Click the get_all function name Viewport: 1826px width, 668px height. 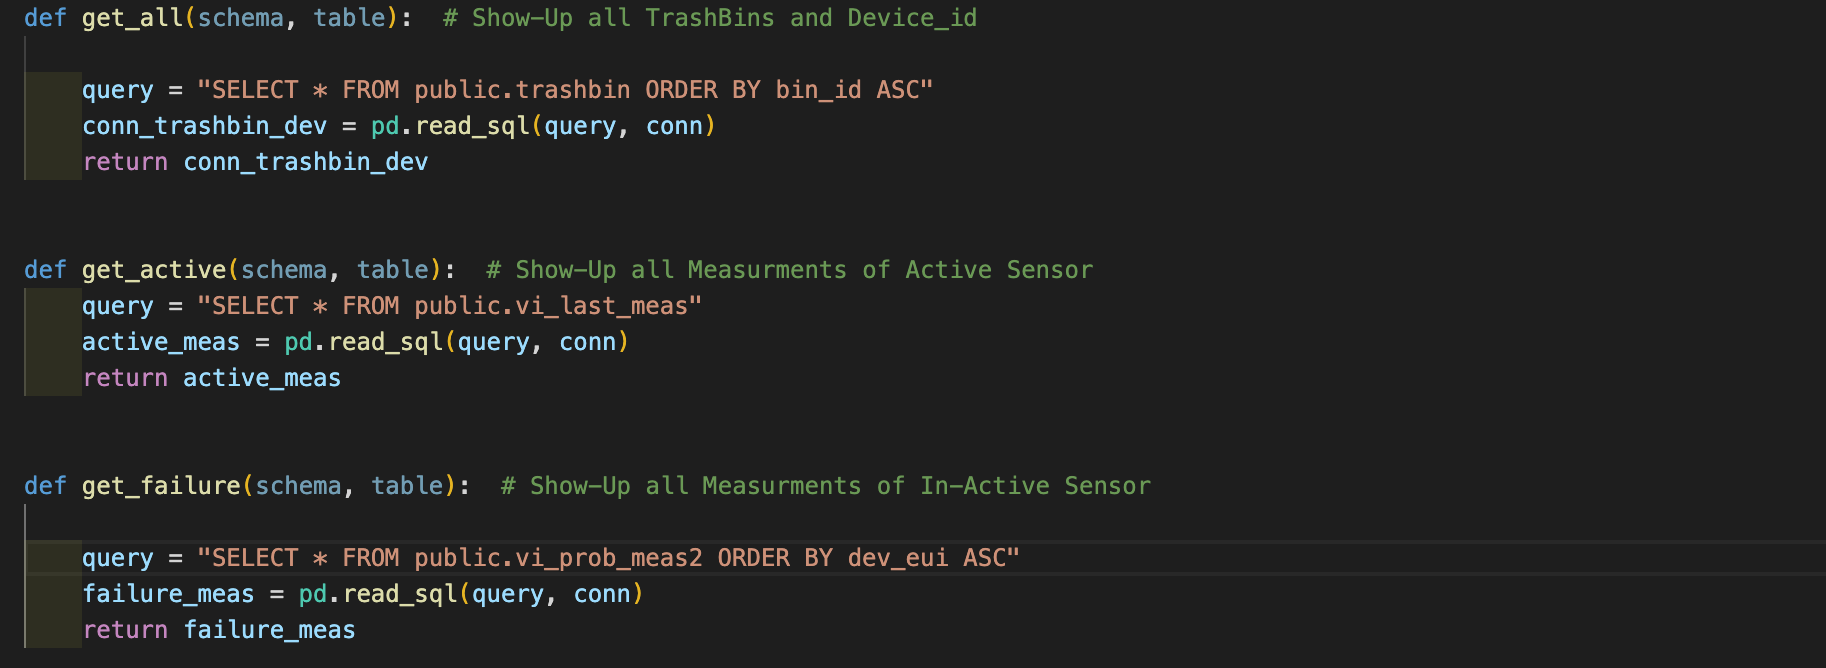tap(133, 18)
